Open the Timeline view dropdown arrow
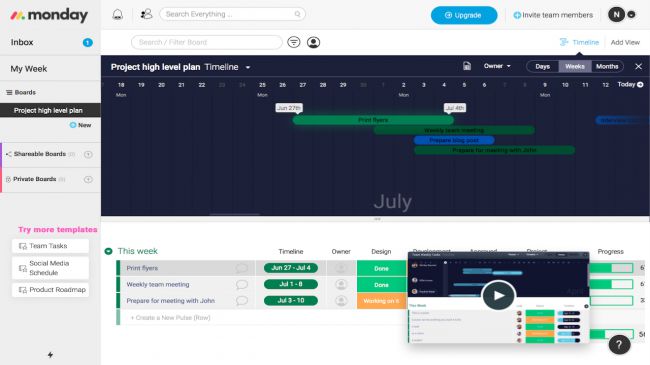Viewport: 650px width, 365px height. (248, 67)
